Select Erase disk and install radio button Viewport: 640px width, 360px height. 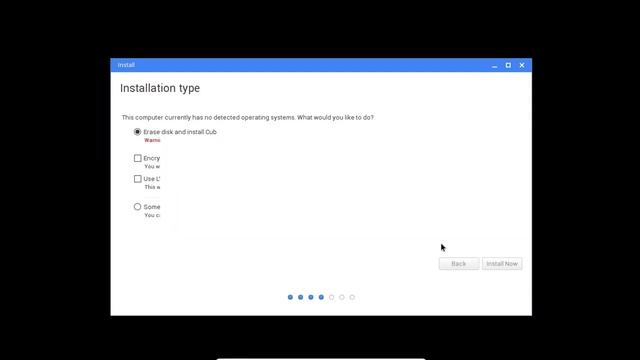click(x=138, y=132)
